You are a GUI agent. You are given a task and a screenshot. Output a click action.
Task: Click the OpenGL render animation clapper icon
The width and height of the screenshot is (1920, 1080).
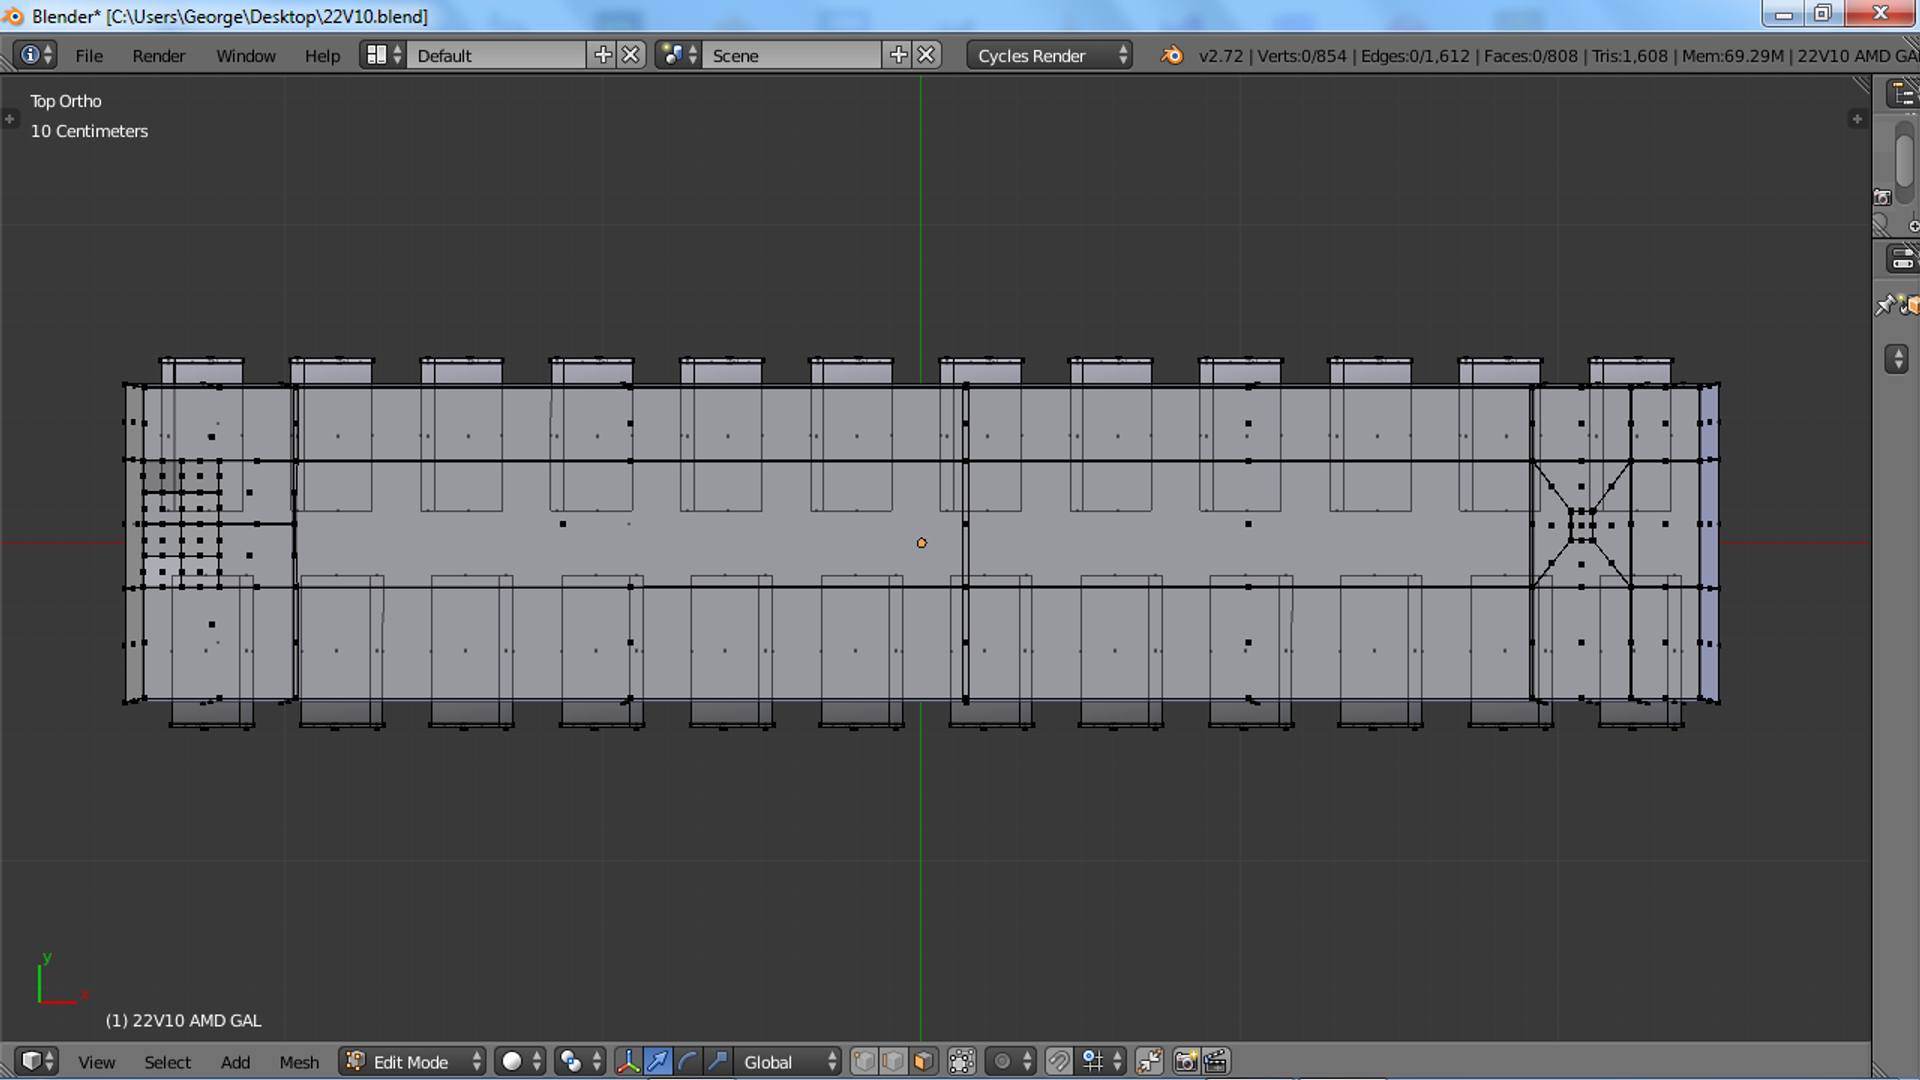tap(1216, 1062)
